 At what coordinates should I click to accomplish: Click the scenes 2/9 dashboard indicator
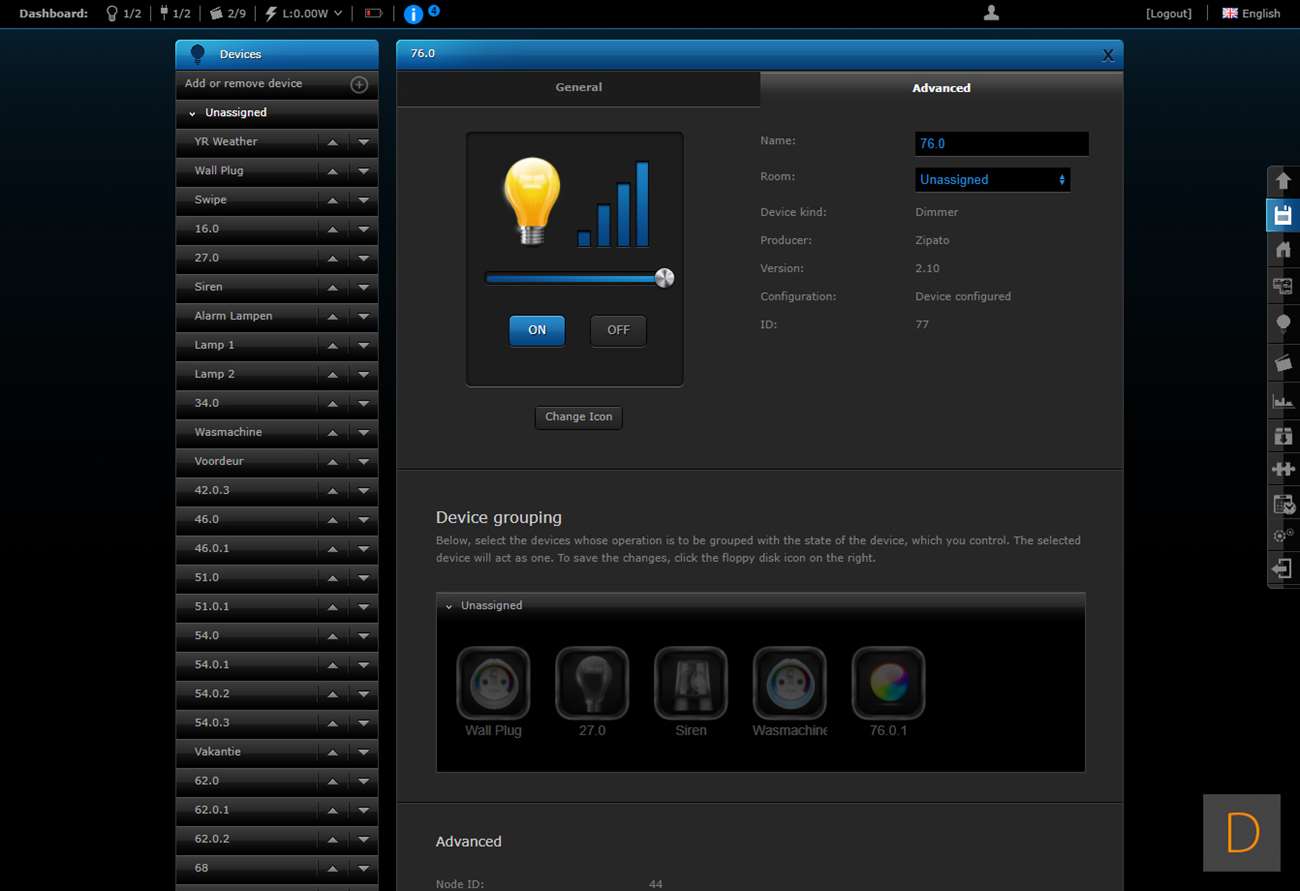[x=227, y=14]
